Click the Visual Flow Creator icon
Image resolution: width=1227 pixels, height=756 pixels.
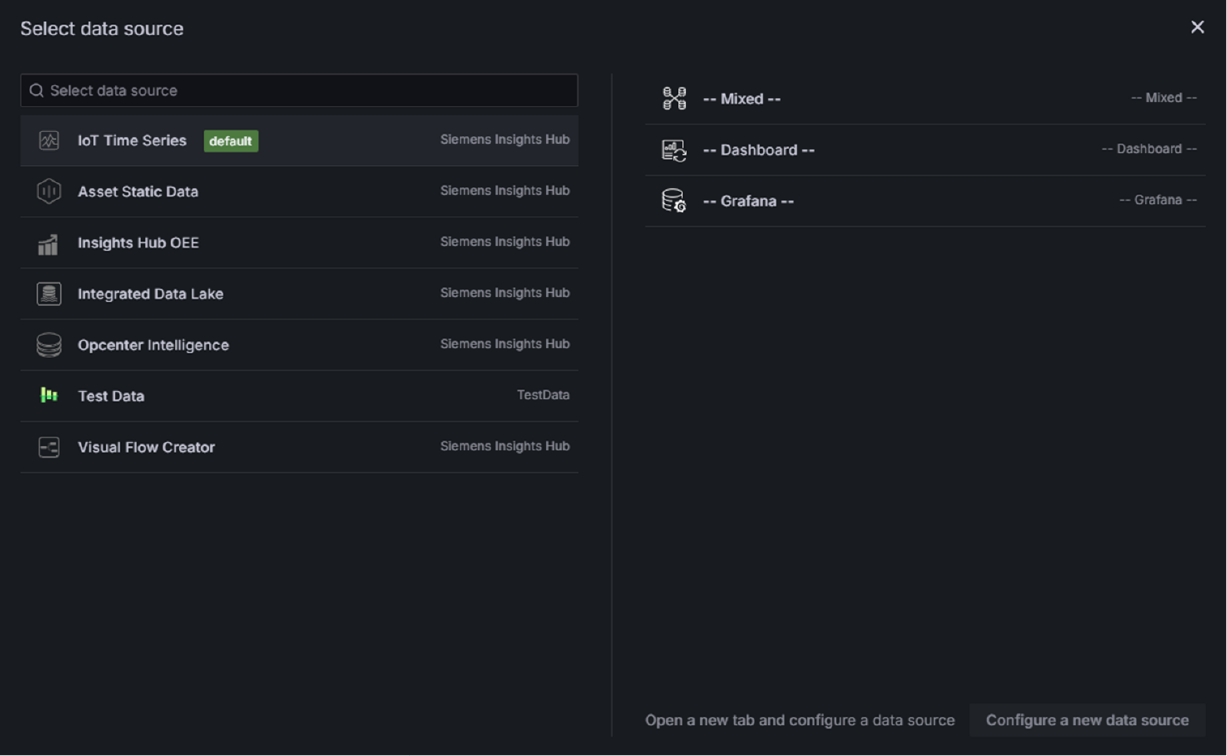tap(49, 447)
